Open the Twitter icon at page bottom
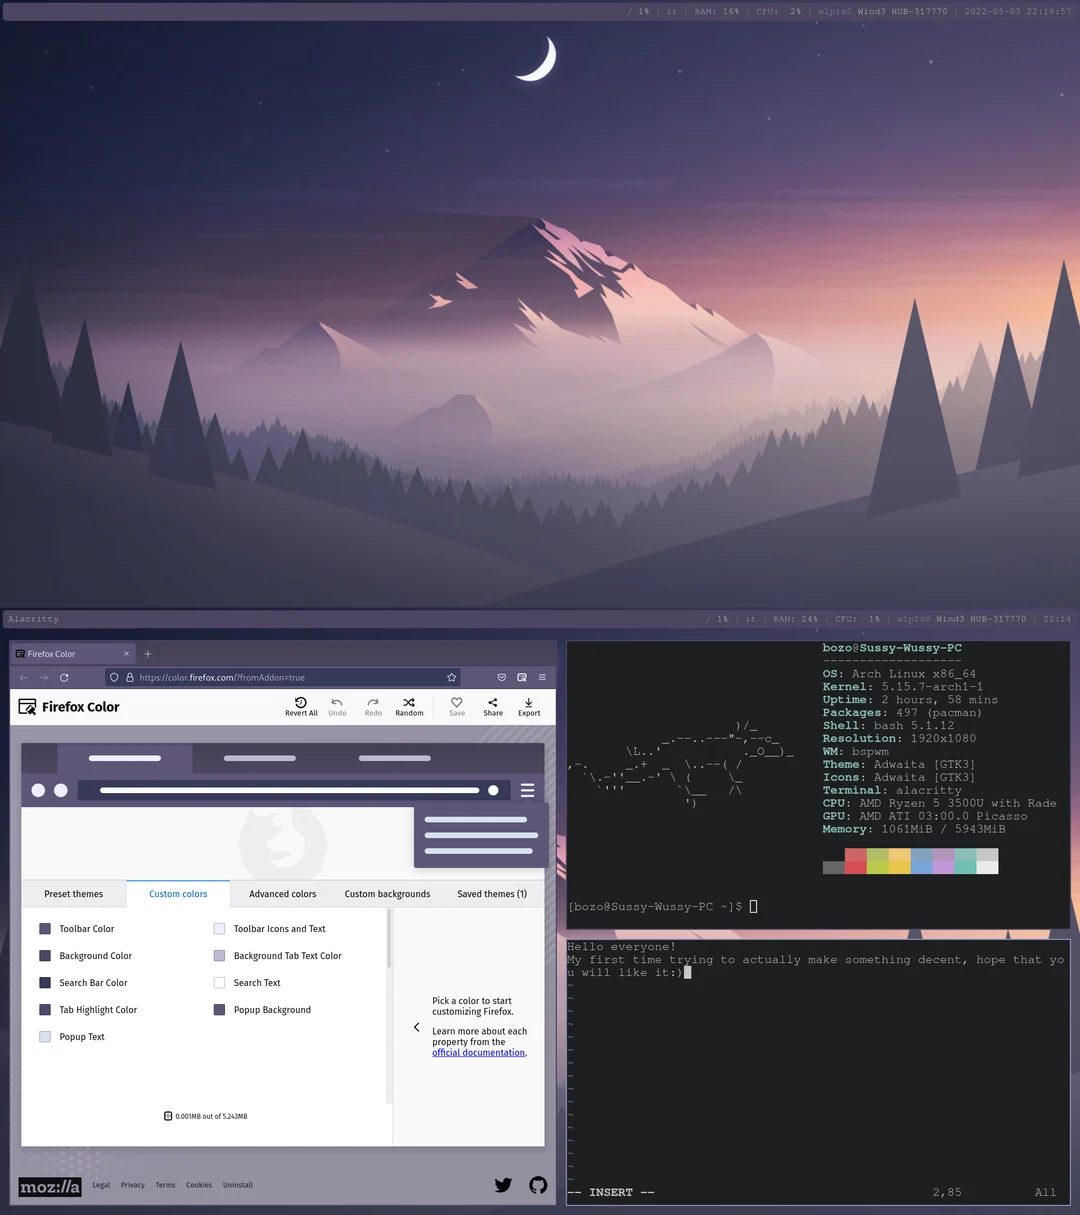The height and width of the screenshot is (1215, 1080). (503, 1184)
